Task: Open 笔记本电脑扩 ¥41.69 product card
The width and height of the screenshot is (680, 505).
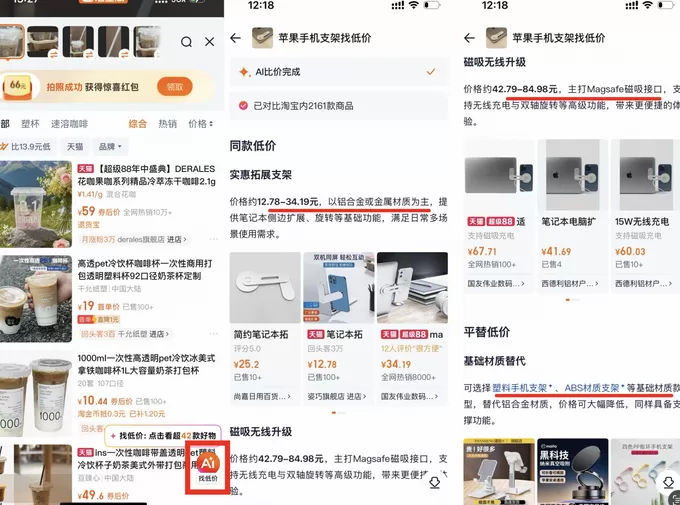Action: click(572, 216)
